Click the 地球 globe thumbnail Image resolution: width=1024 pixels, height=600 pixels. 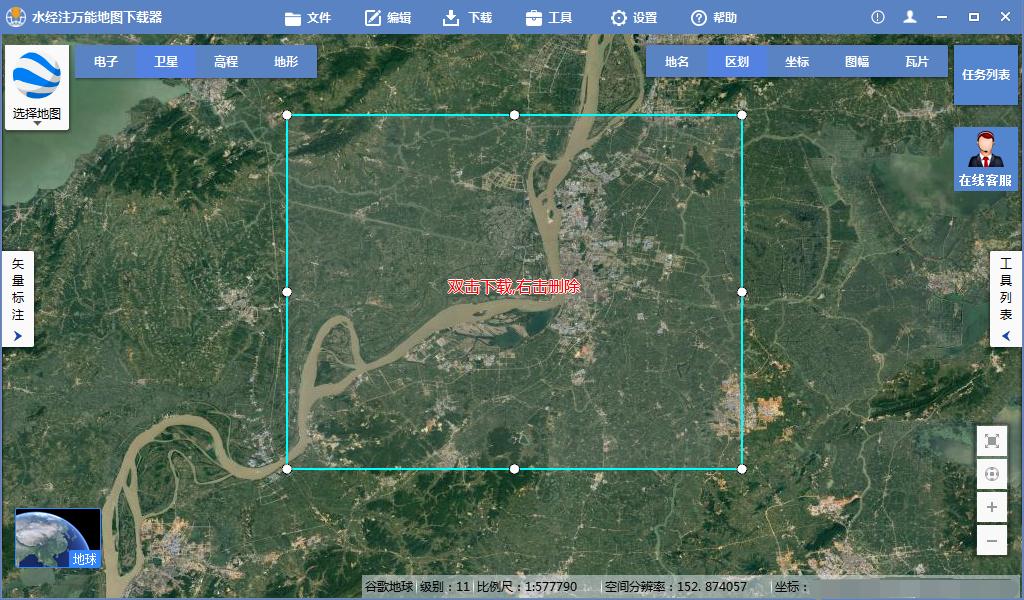[x=58, y=538]
